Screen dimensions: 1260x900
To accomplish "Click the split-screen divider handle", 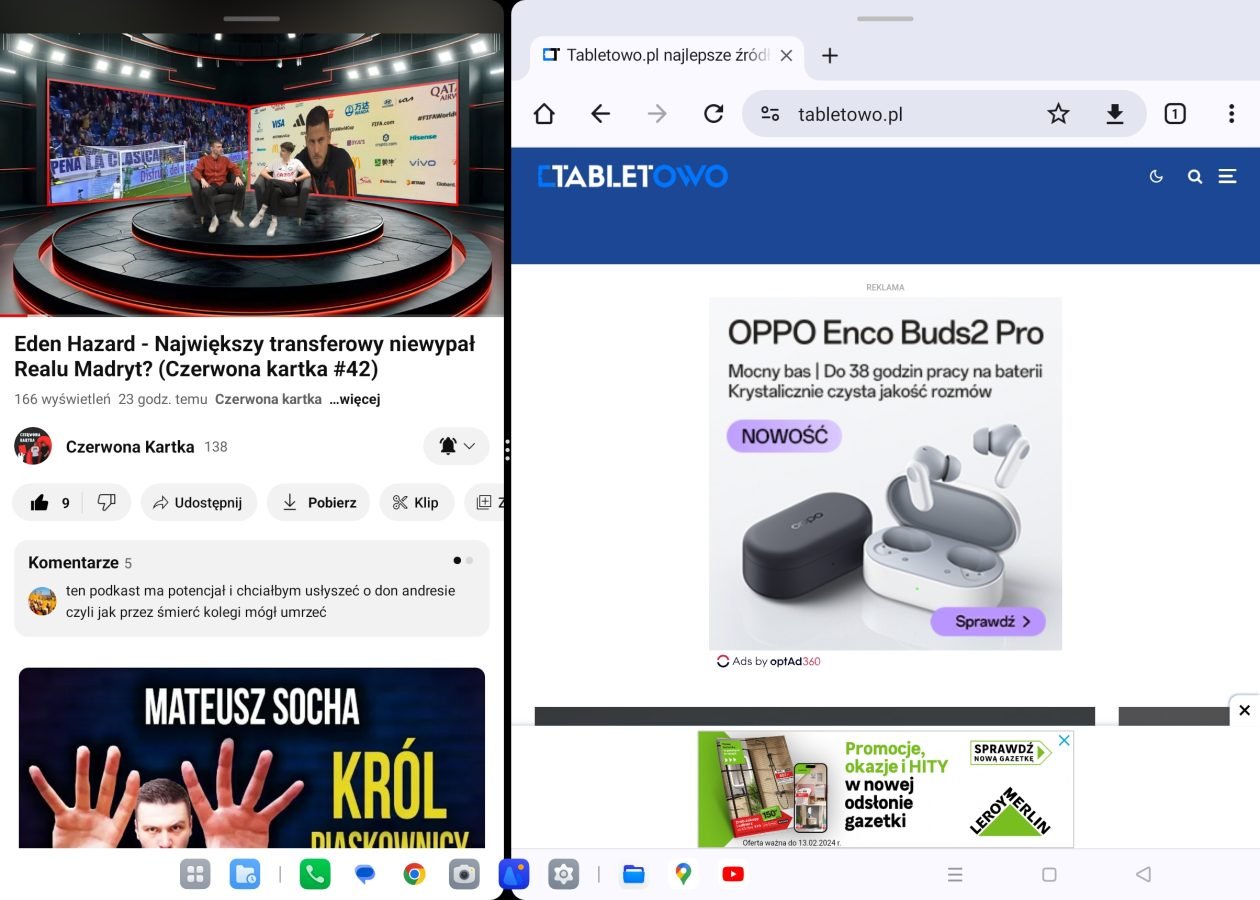I will (x=508, y=450).
